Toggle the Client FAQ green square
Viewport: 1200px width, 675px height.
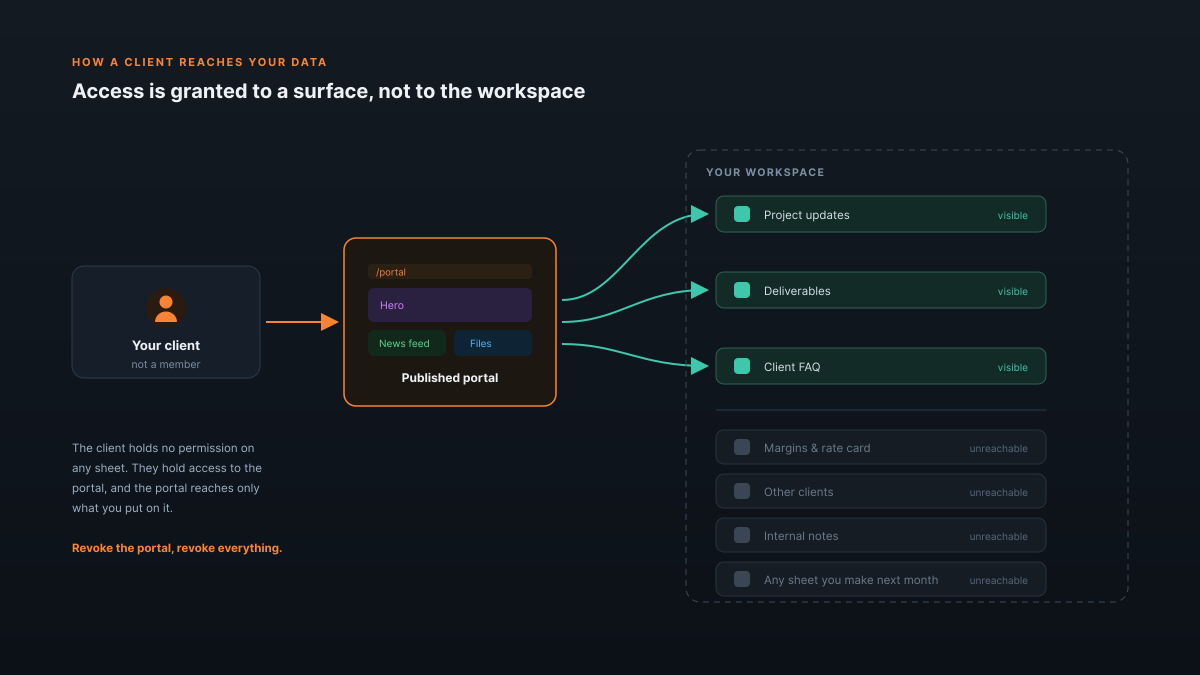click(x=742, y=366)
